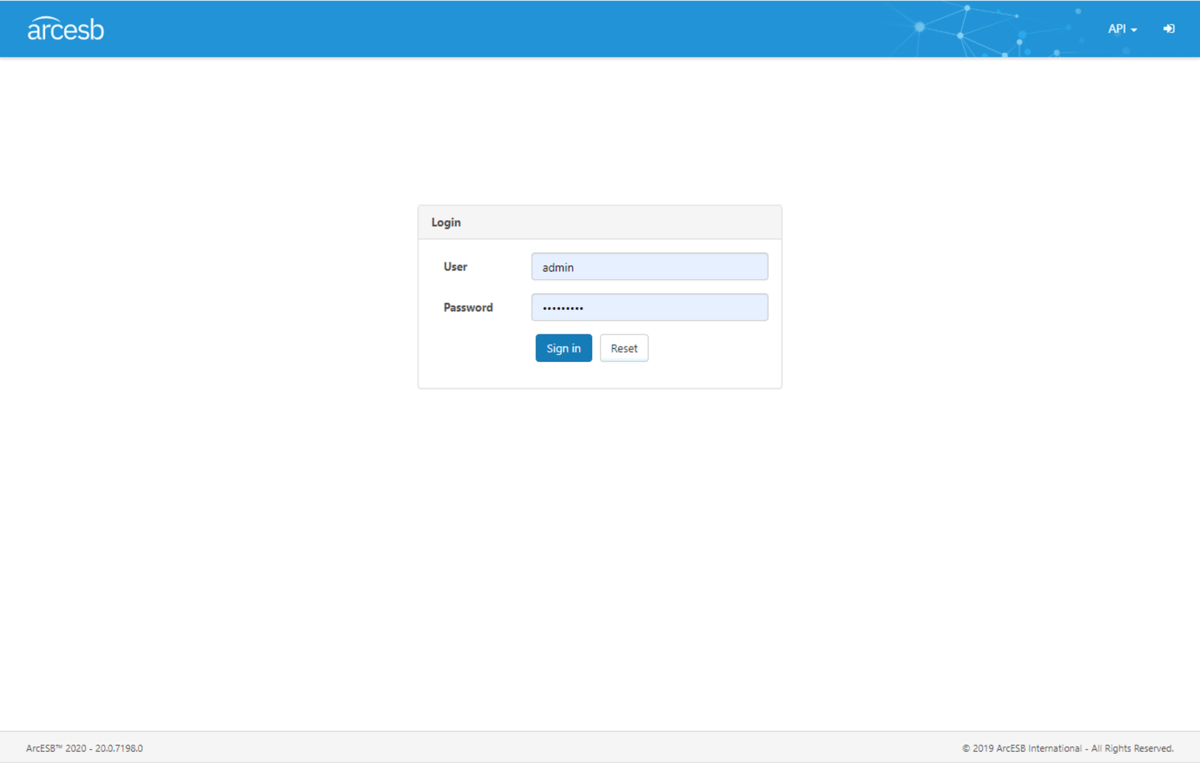Screen dimensions: 1200x763
Task: Click the Sign in button
Action: [x=563, y=348]
